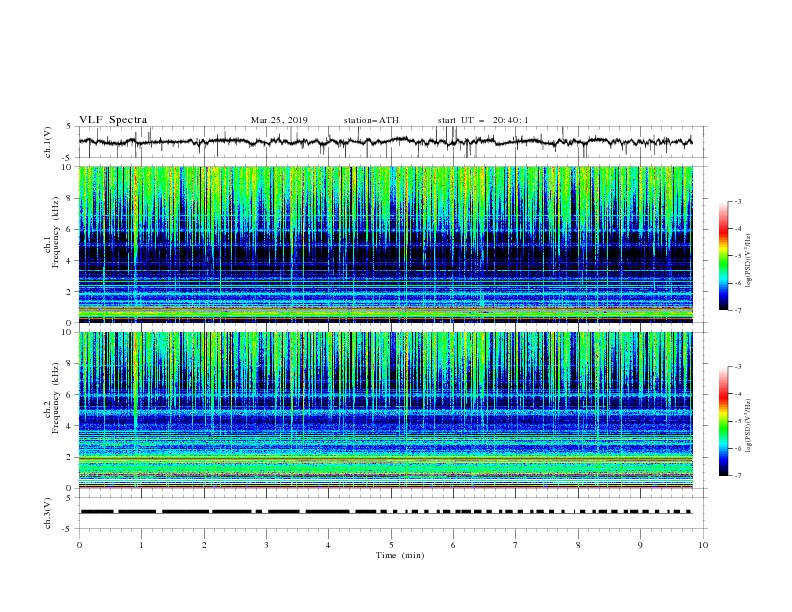Click the 'station=ATH' label
This screenshot has width=792, height=612.
(x=371, y=120)
